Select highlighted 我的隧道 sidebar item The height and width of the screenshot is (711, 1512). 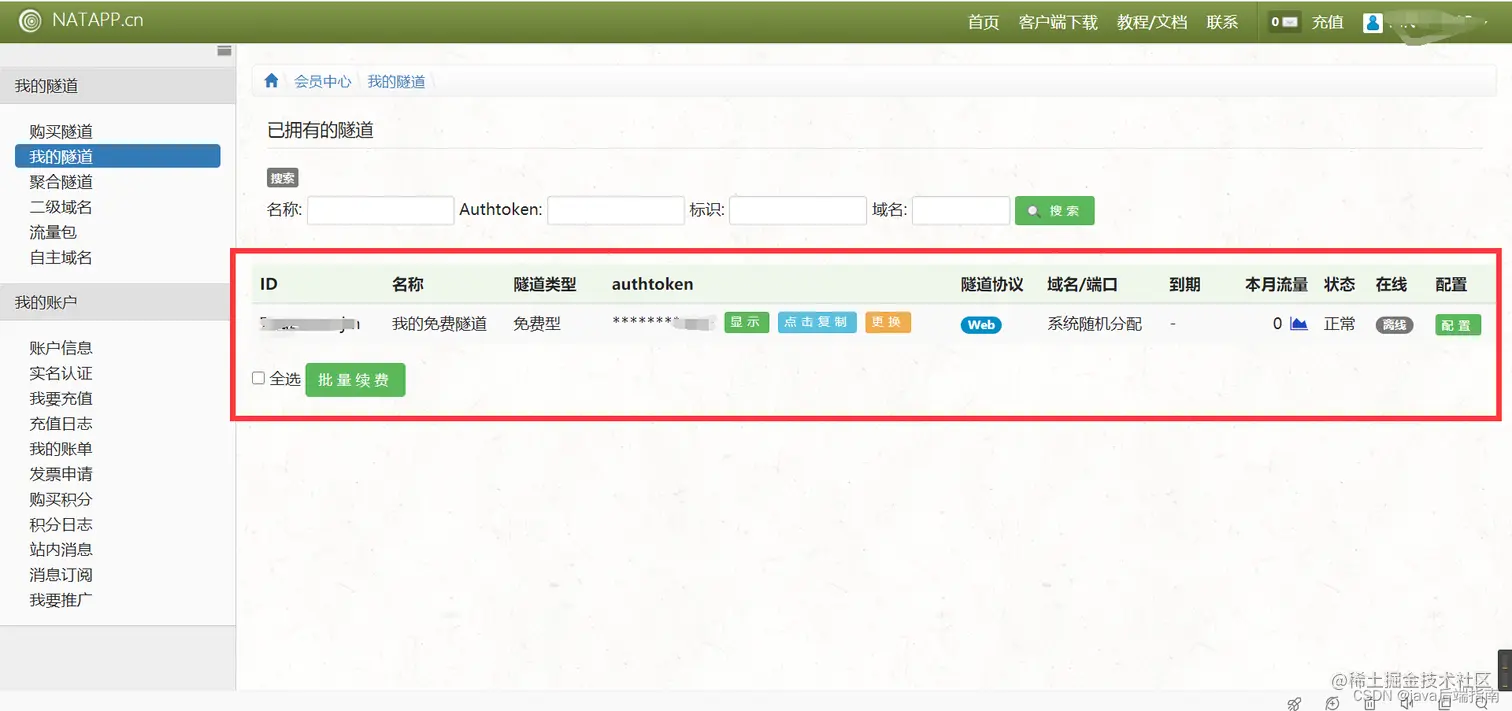point(118,156)
